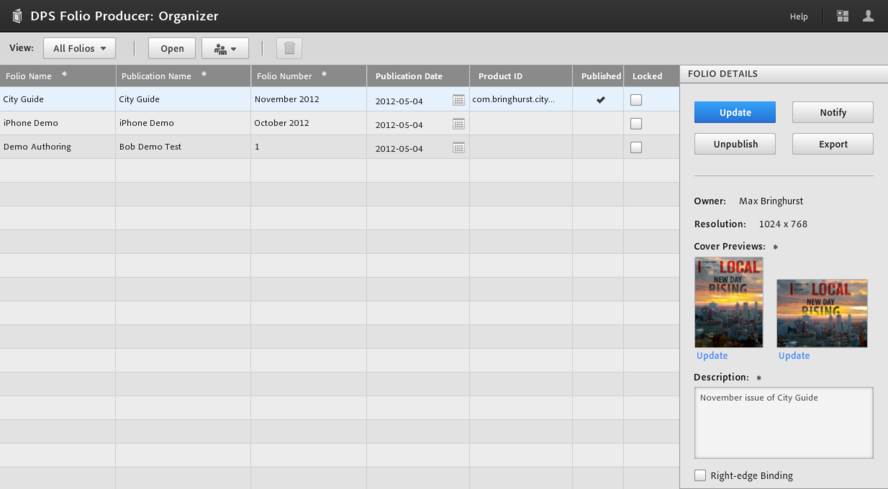The width and height of the screenshot is (888, 489).
Task: Click the City Guide publication date 2012-05-04
Action: coord(399,101)
